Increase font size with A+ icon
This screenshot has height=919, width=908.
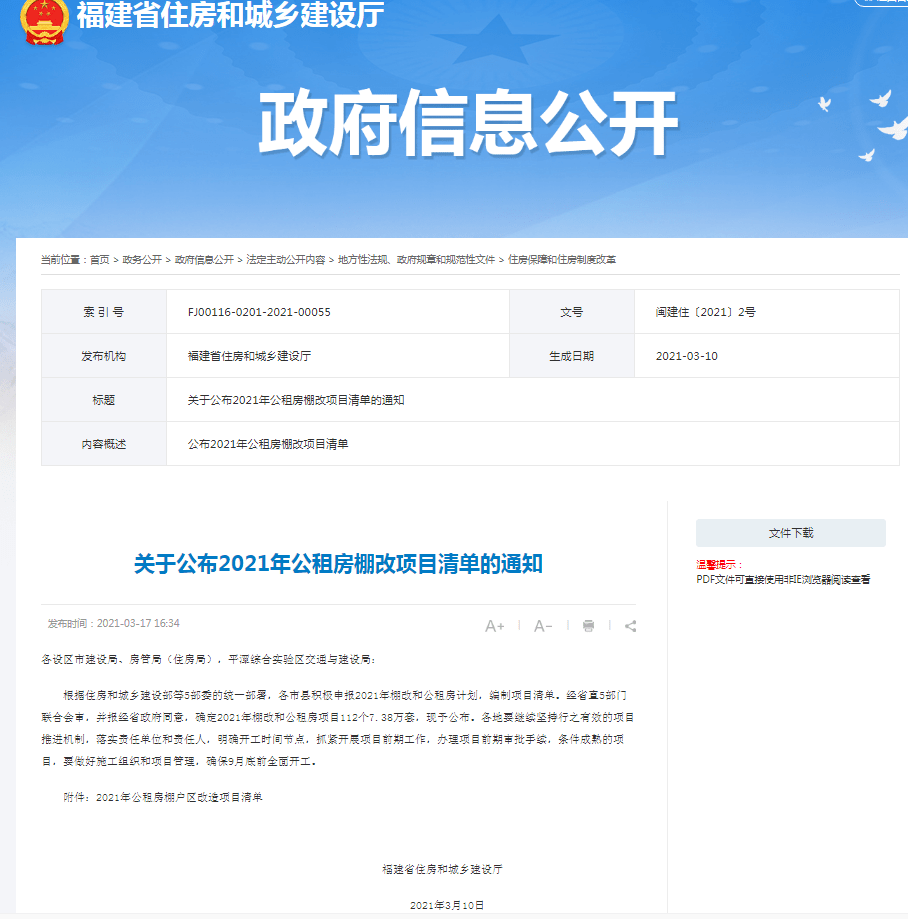pyautogui.click(x=494, y=626)
